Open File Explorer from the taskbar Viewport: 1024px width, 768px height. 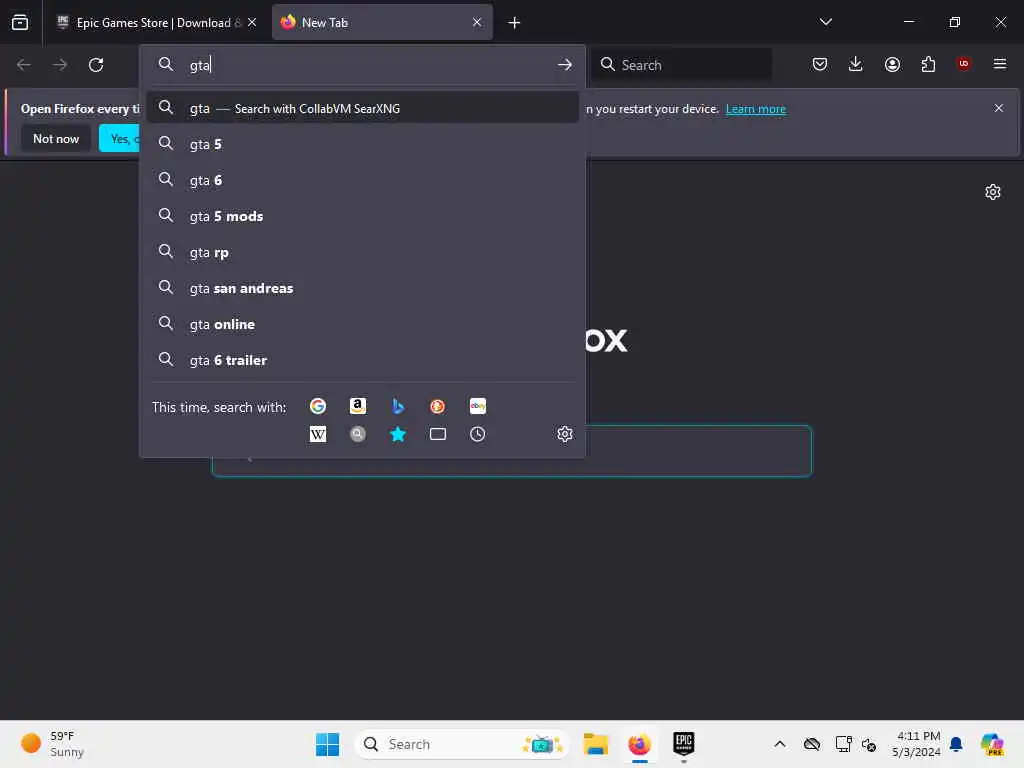pos(596,744)
